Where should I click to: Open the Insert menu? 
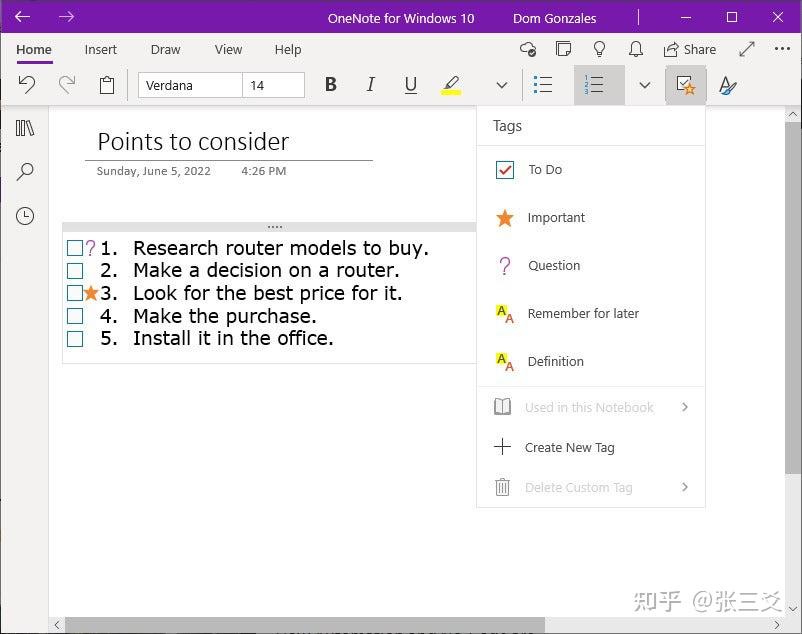tap(100, 49)
